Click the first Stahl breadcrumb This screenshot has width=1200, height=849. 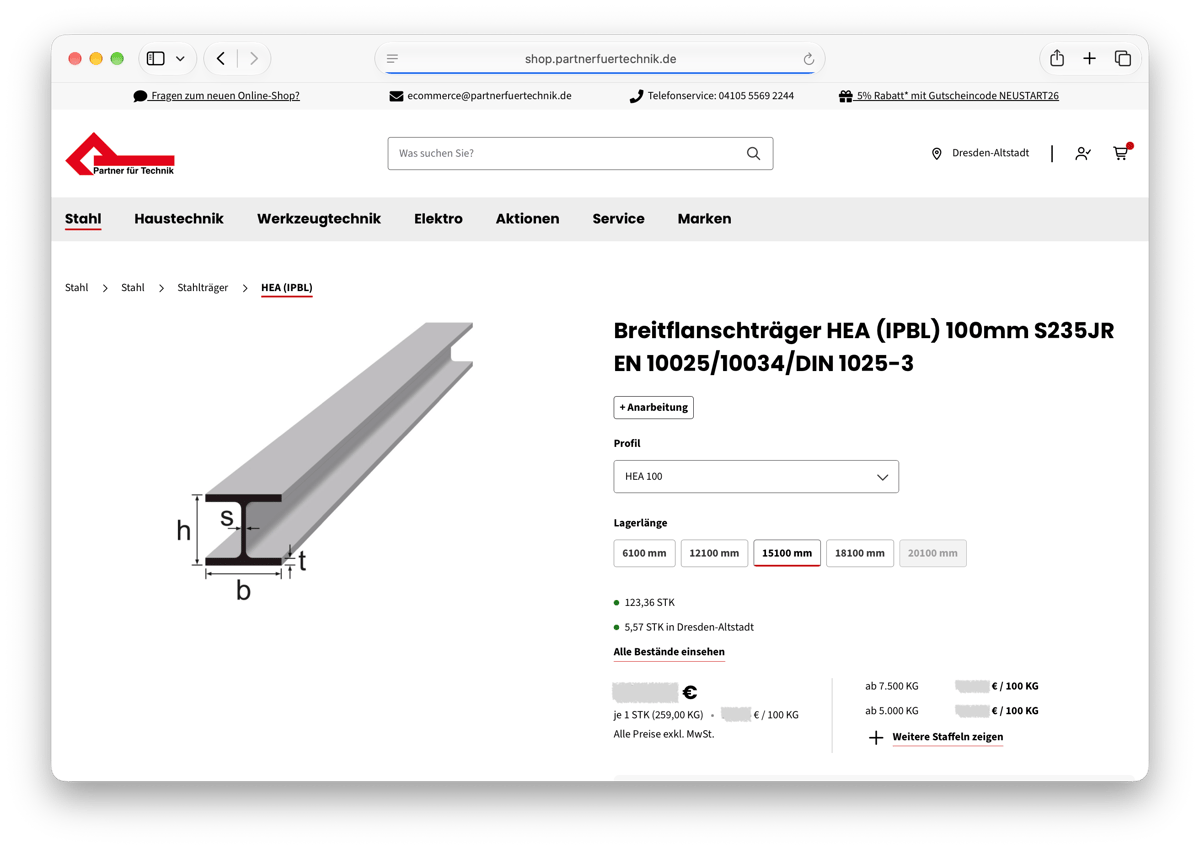76,288
